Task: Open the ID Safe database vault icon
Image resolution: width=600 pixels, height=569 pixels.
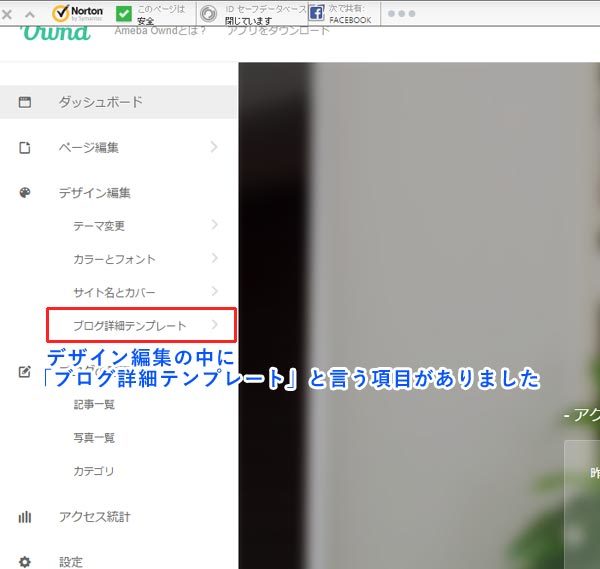Action: click(209, 14)
